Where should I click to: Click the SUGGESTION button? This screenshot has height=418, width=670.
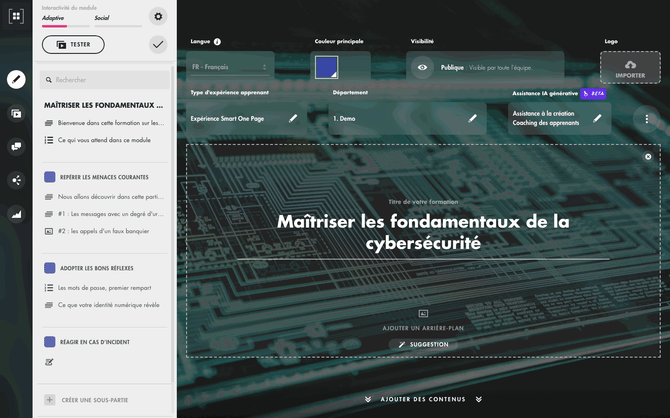click(x=423, y=344)
